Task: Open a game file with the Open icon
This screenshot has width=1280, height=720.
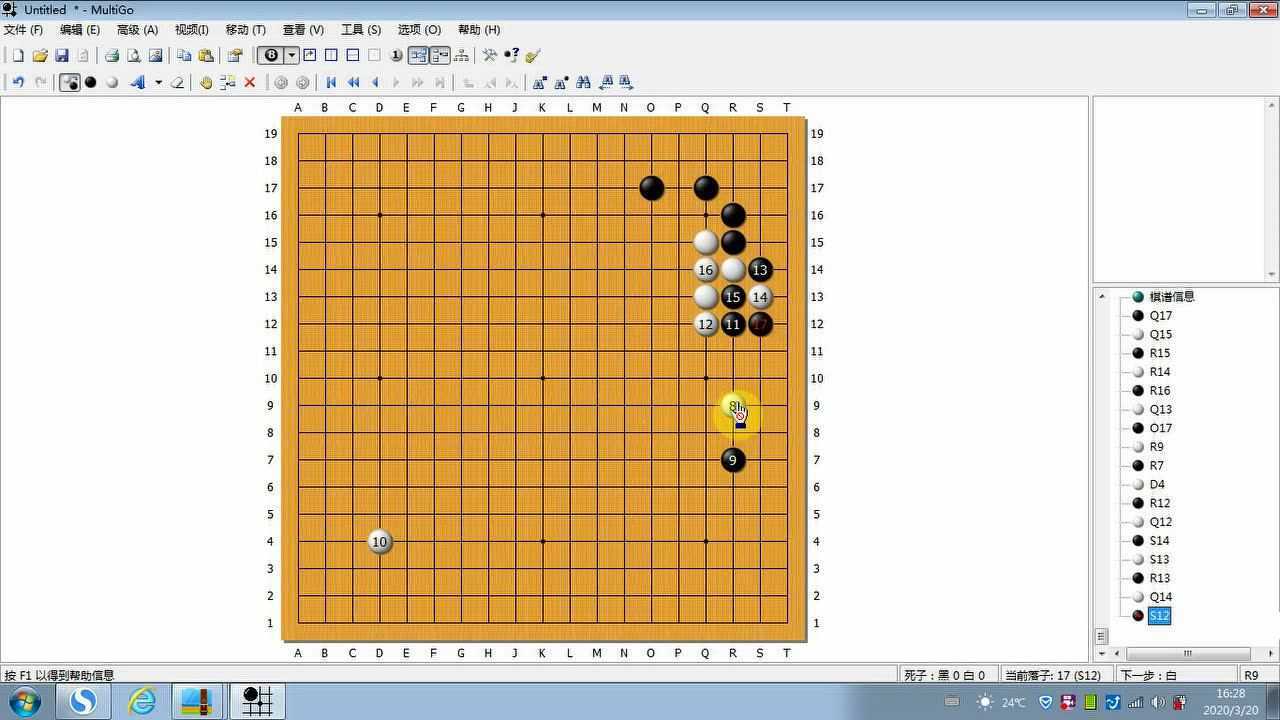Action: 40,55
